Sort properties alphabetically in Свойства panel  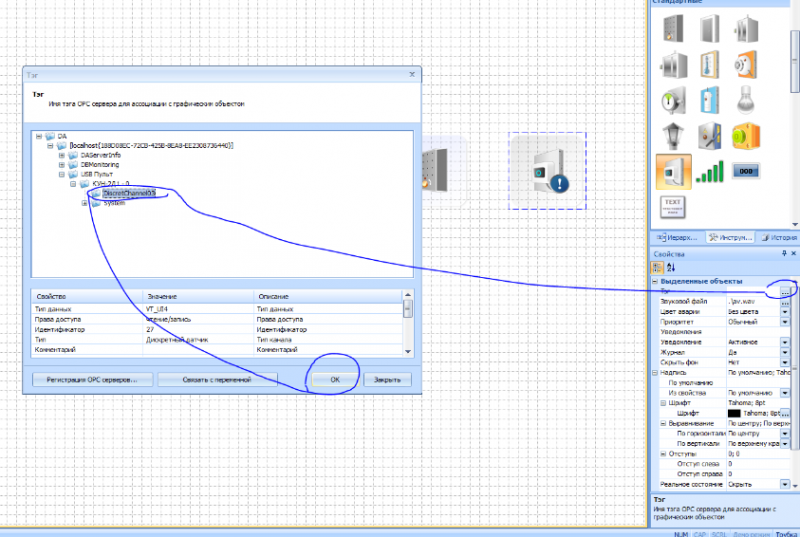(671, 267)
